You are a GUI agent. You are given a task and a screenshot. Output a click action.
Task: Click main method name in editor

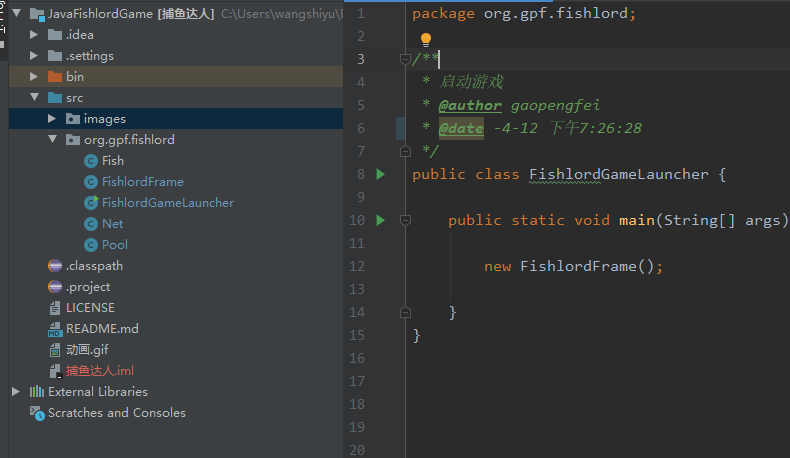pyautogui.click(x=636, y=220)
